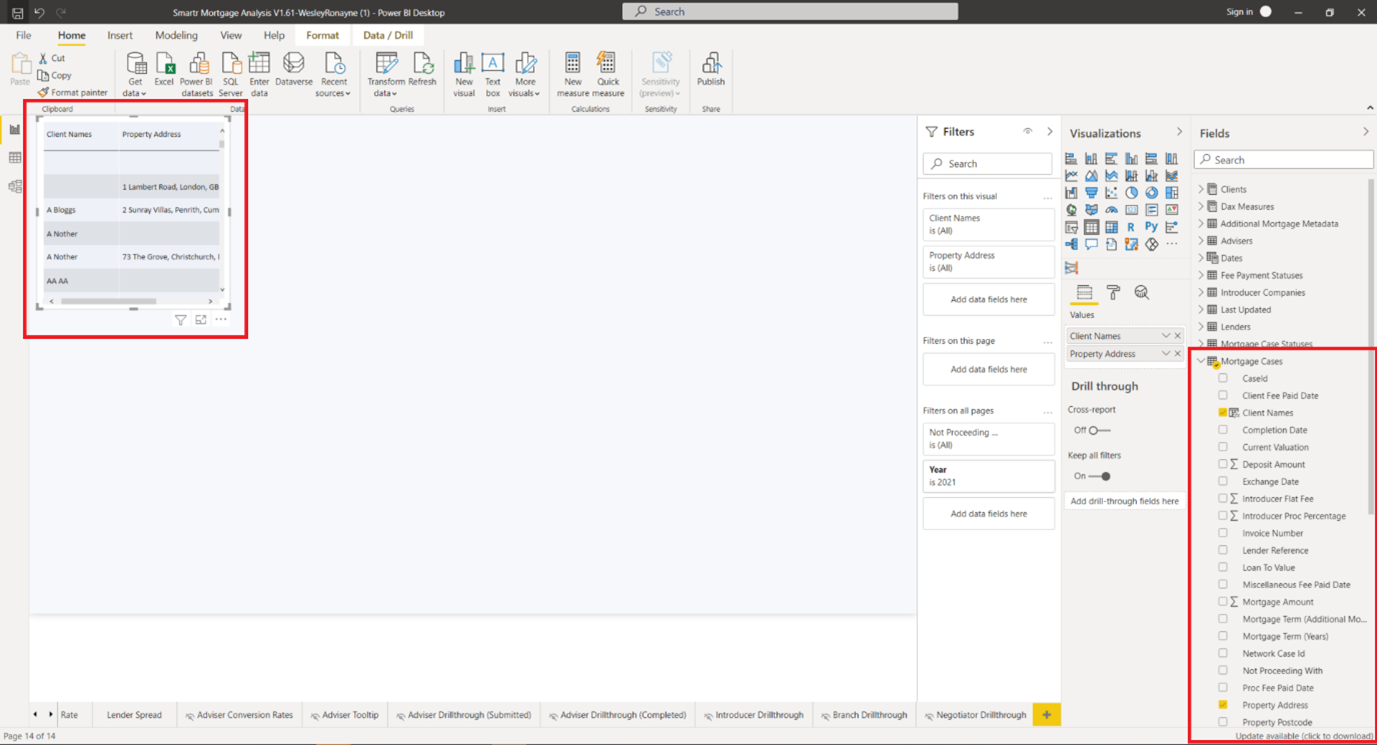Expand the Advisers table
The height and width of the screenshot is (745, 1377).
tap(1201, 241)
